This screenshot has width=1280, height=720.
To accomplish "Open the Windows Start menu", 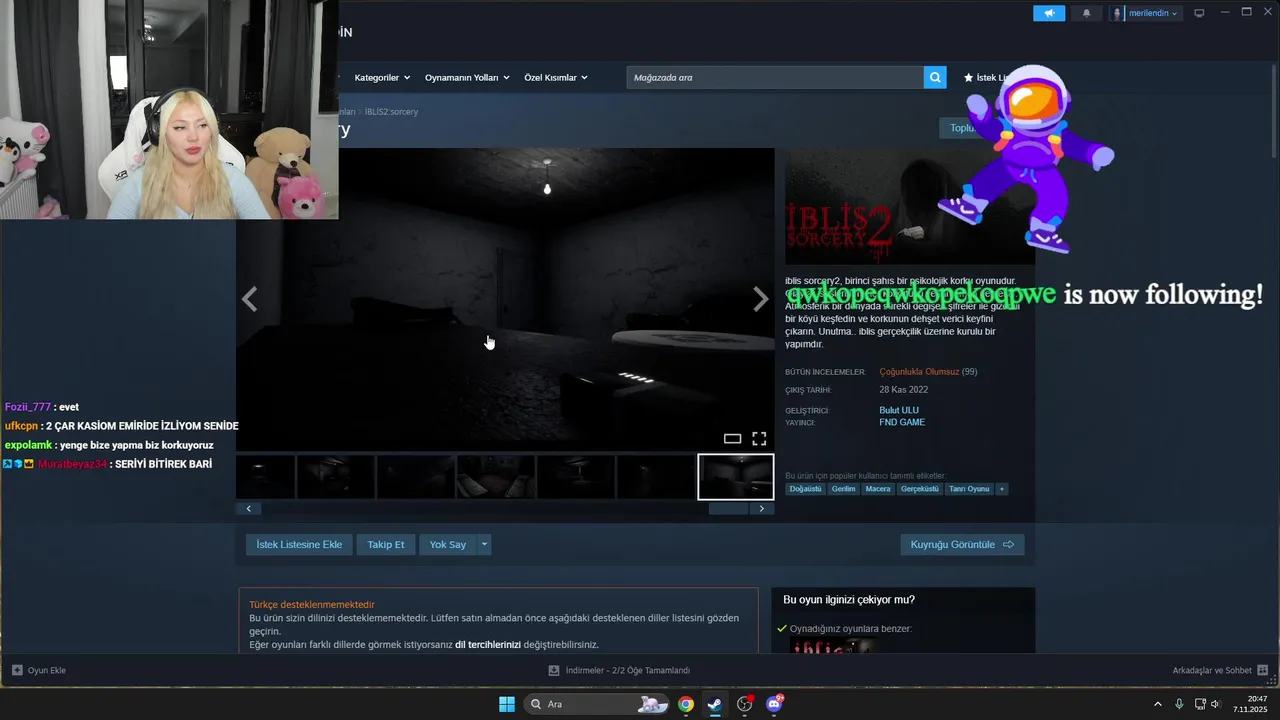I will point(507,704).
